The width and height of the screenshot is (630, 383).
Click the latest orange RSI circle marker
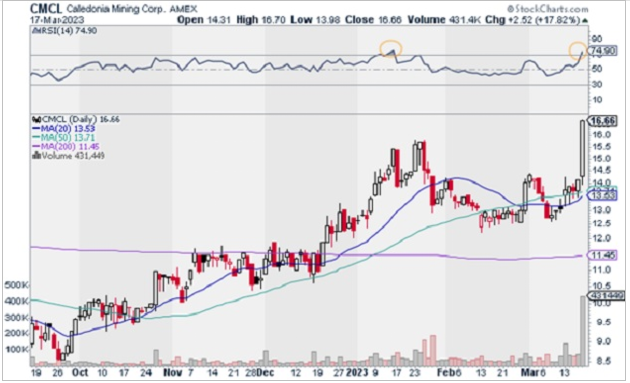[x=579, y=50]
